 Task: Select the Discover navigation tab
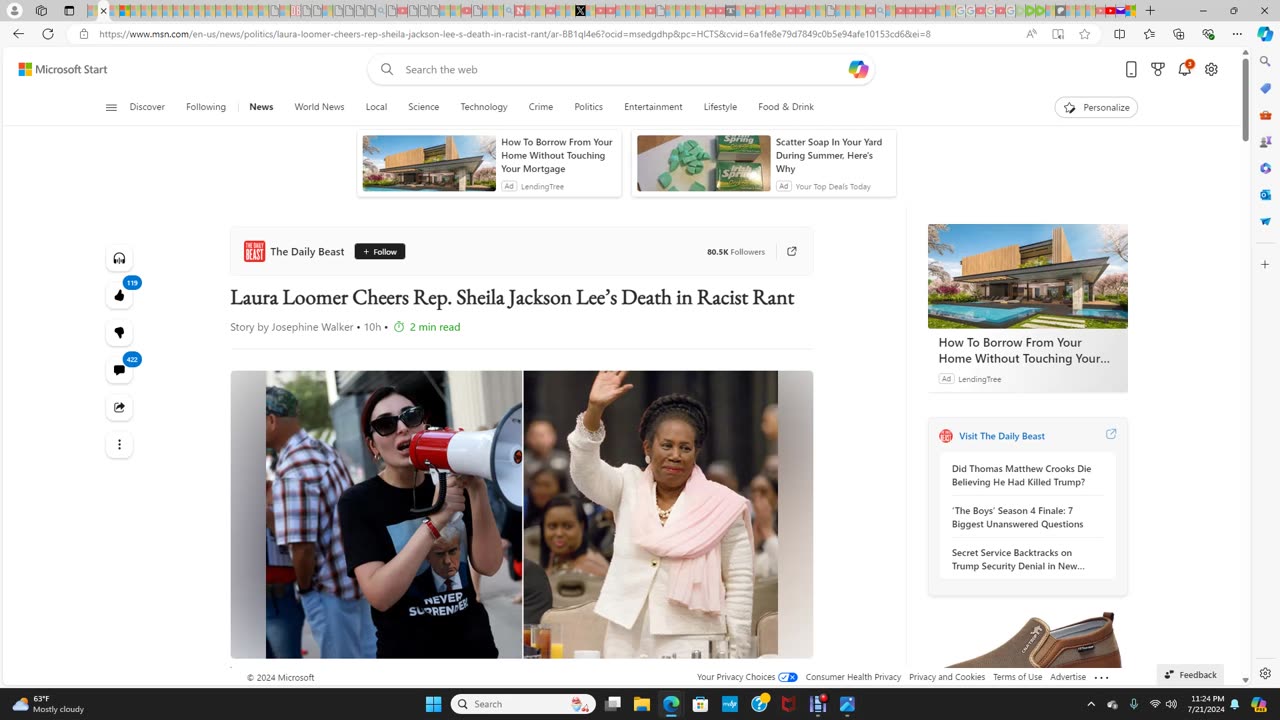pyautogui.click(x=147, y=107)
